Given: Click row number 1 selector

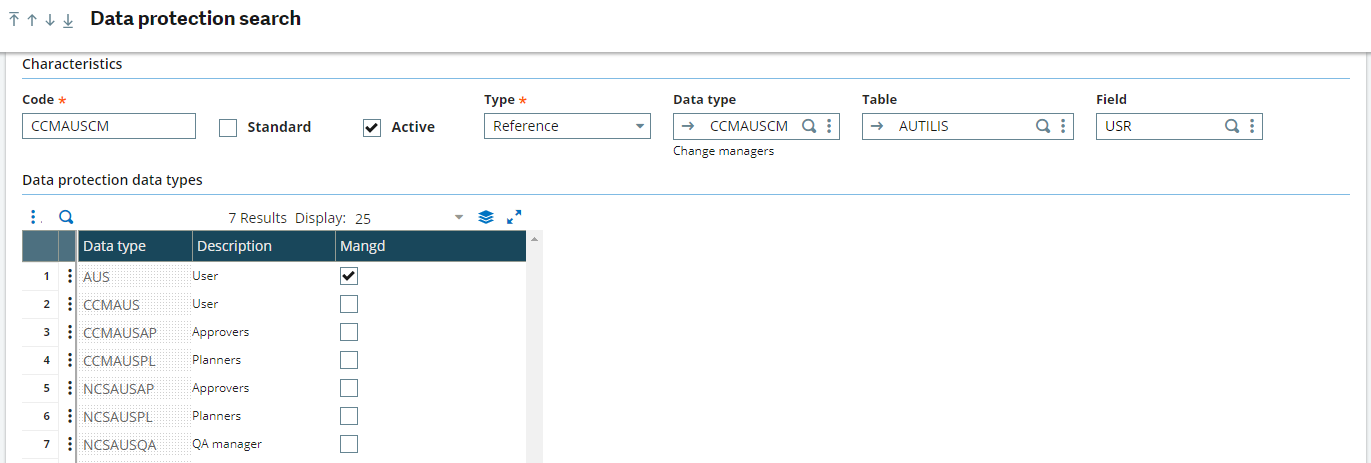Looking at the screenshot, I should tap(40, 276).
